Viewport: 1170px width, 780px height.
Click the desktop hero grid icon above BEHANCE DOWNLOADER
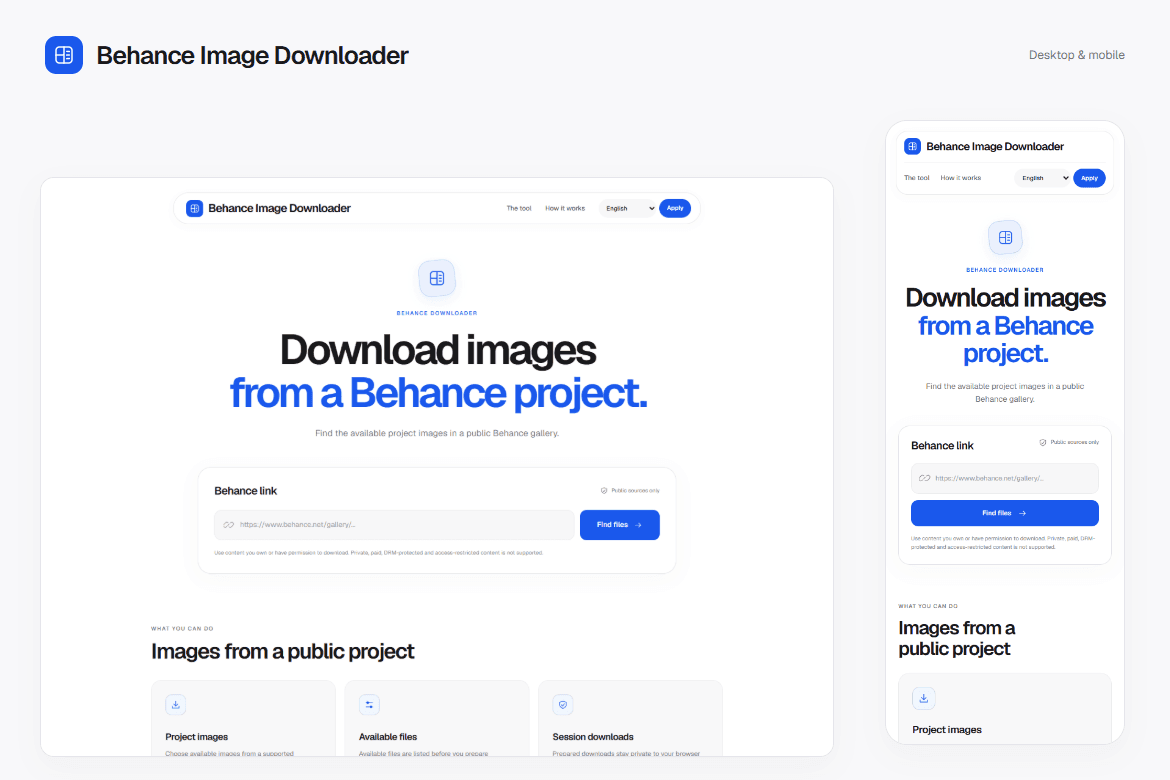[437, 278]
